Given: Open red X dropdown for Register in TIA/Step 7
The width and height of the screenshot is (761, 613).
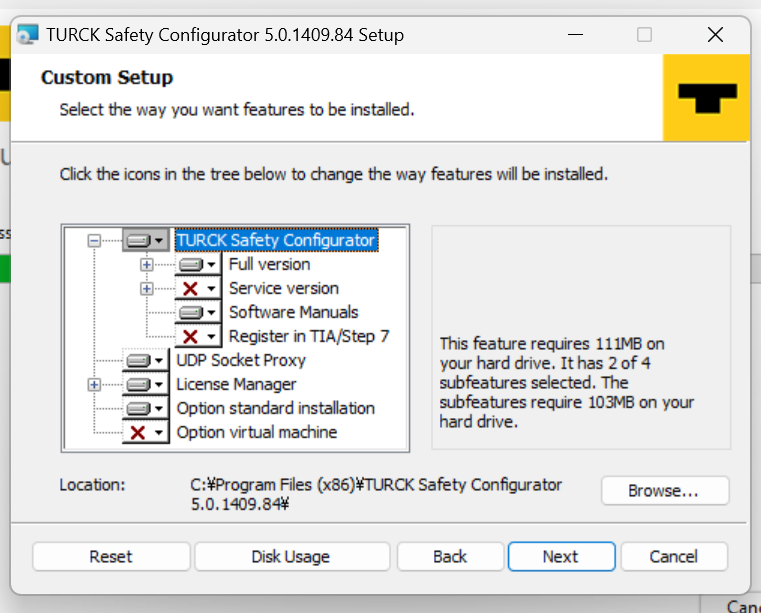Looking at the screenshot, I should coord(198,336).
